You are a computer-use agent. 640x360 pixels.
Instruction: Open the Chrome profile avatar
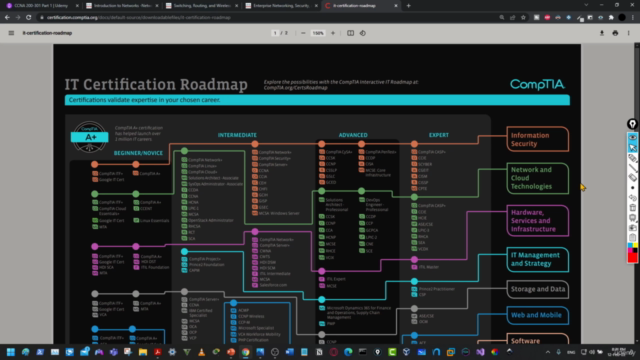[622, 18]
